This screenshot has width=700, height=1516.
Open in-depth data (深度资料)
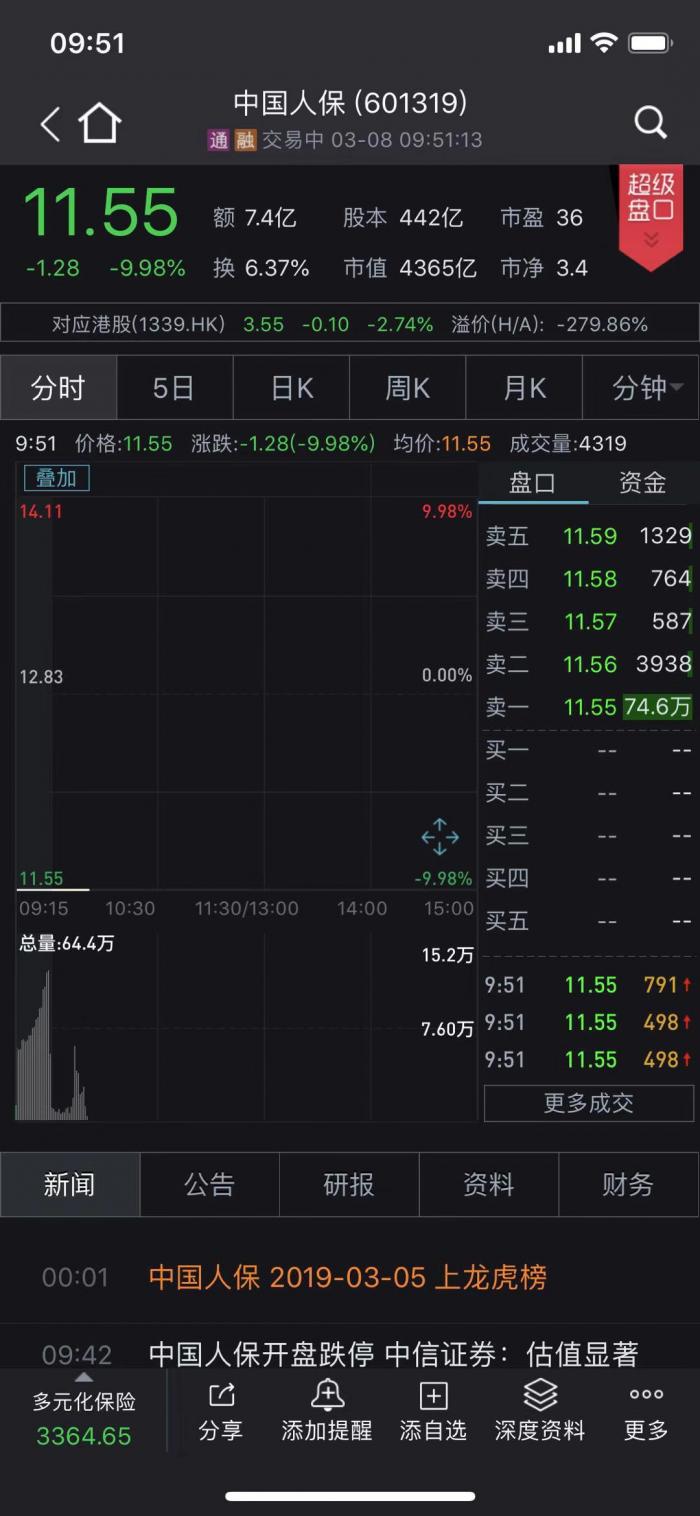pyautogui.click(x=540, y=1411)
